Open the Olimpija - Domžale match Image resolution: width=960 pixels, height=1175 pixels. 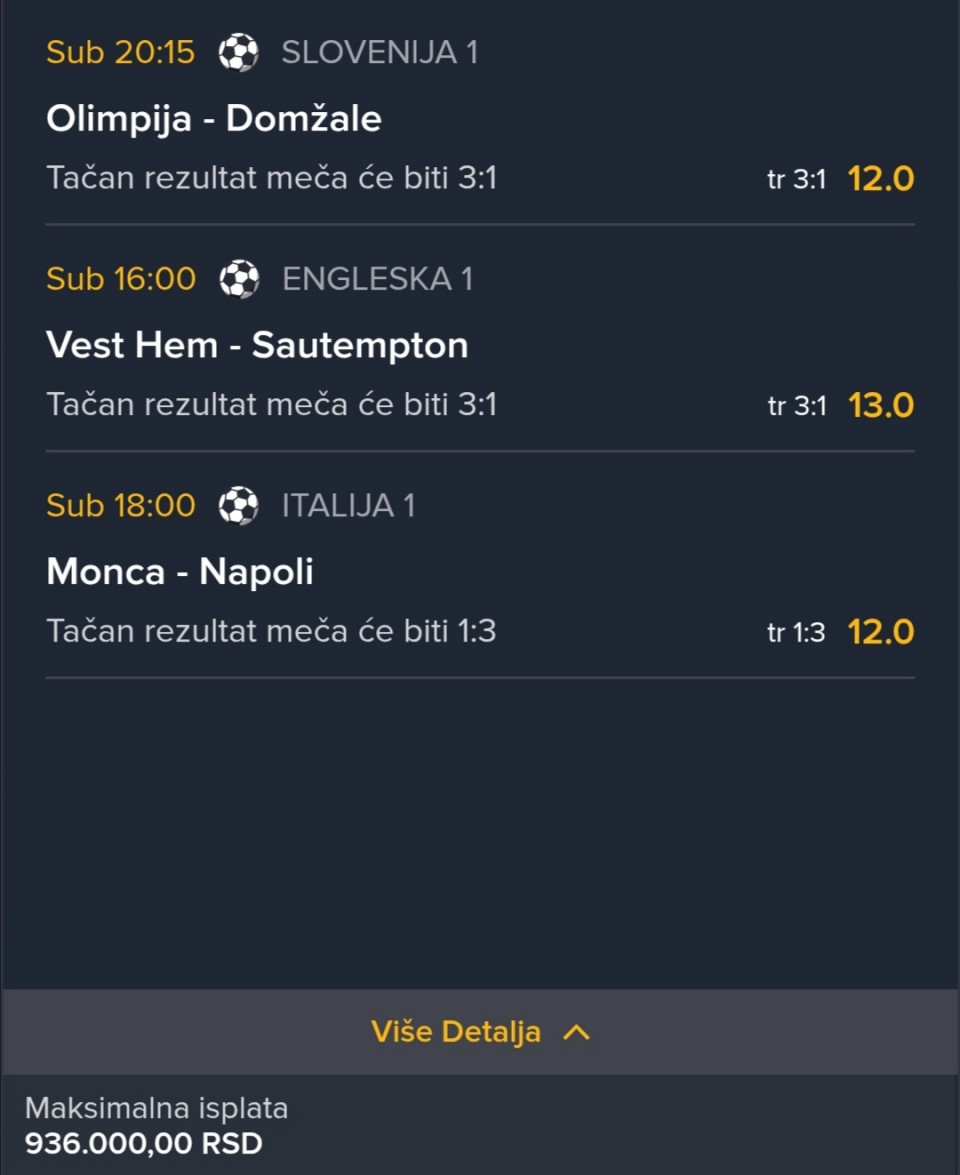(x=214, y=118)
